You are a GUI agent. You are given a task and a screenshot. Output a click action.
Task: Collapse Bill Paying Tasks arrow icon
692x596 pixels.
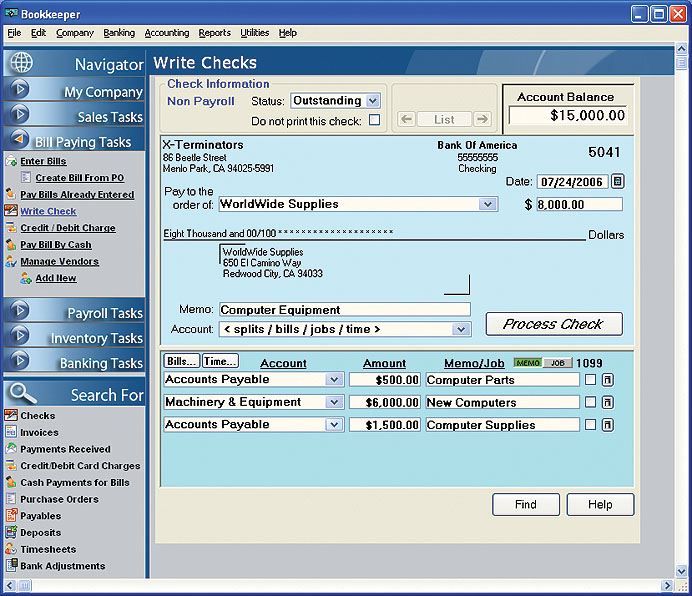coord(19,139)
